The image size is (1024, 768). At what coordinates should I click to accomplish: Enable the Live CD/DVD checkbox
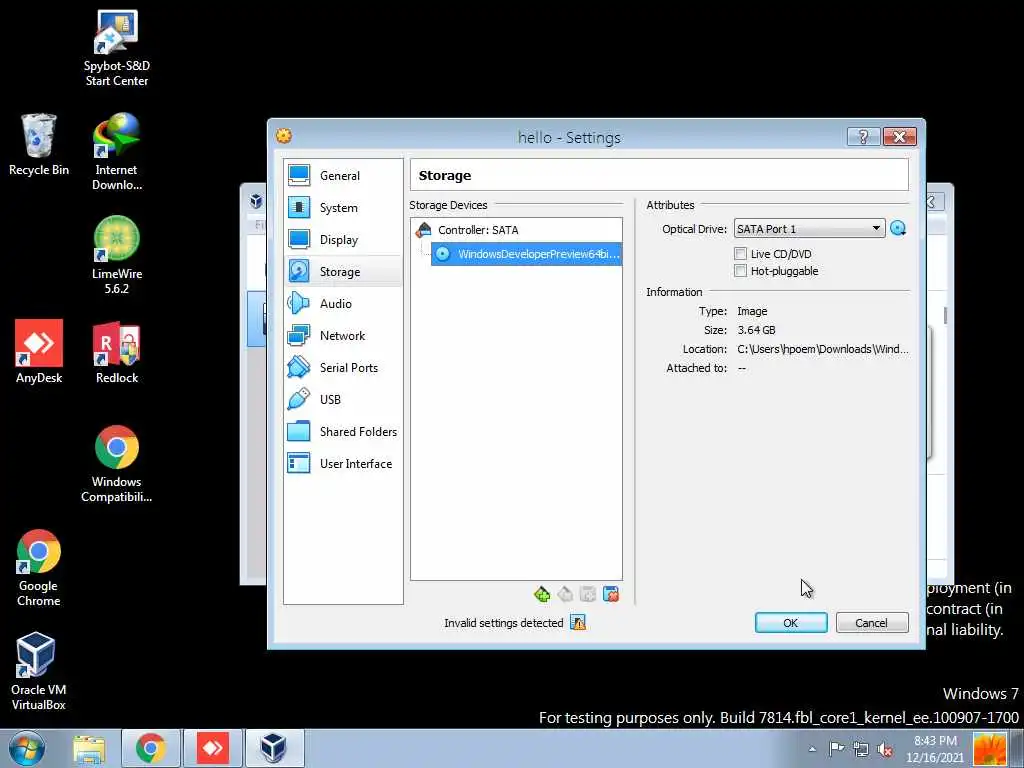point(740,253)
